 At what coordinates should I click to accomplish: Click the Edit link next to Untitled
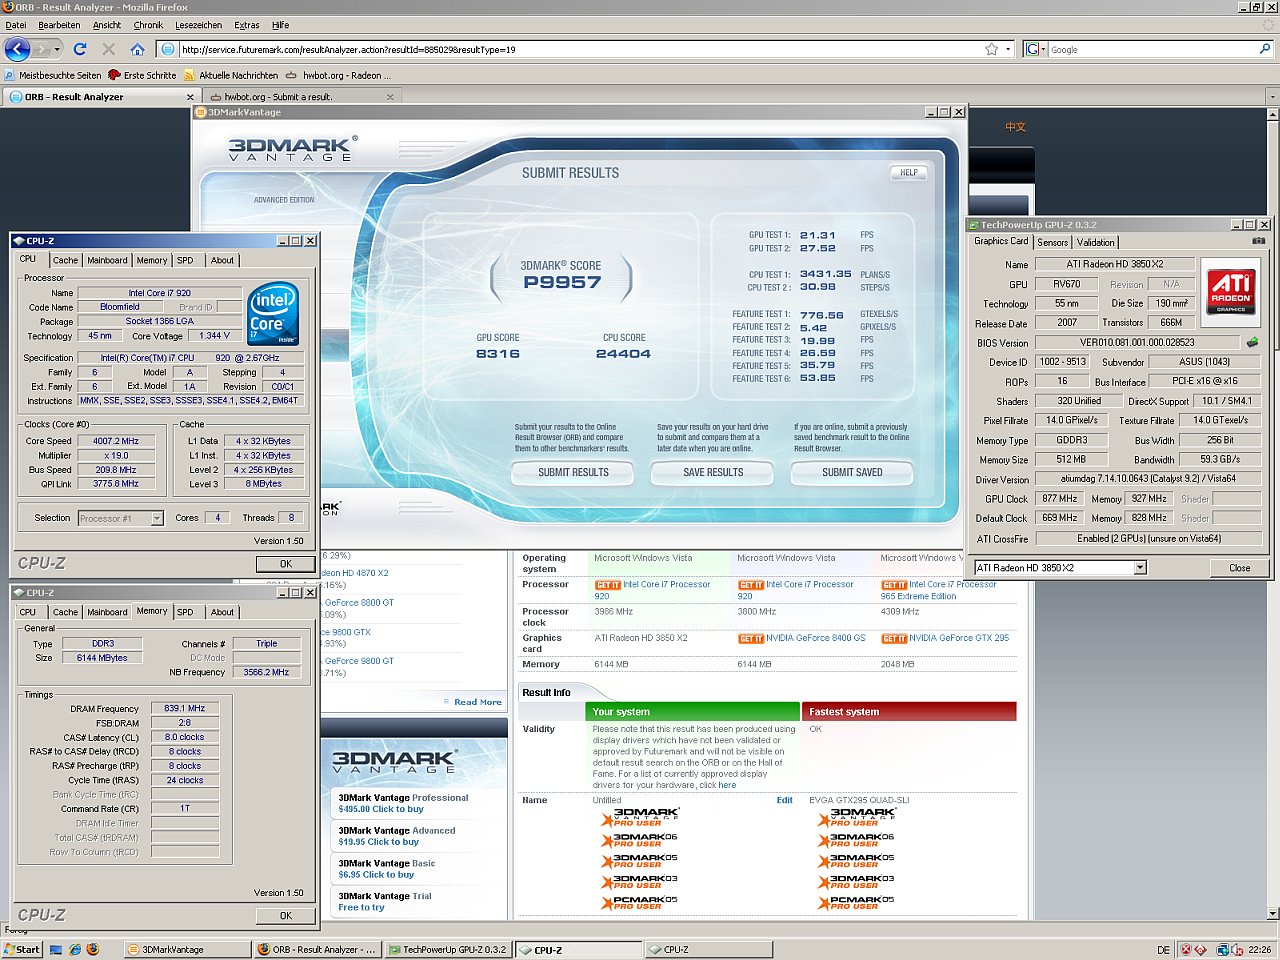click(784, 800)
